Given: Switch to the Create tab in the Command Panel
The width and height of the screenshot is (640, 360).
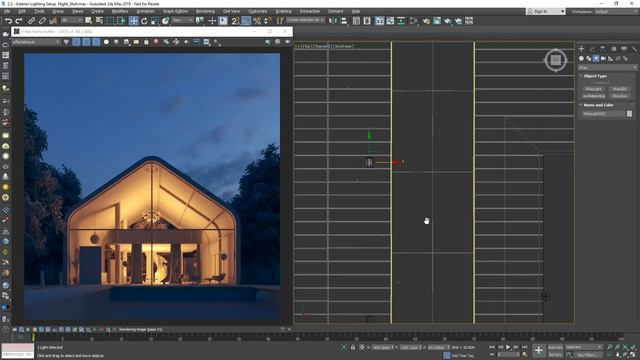Looking at the screenshot, I should point(581,49).
